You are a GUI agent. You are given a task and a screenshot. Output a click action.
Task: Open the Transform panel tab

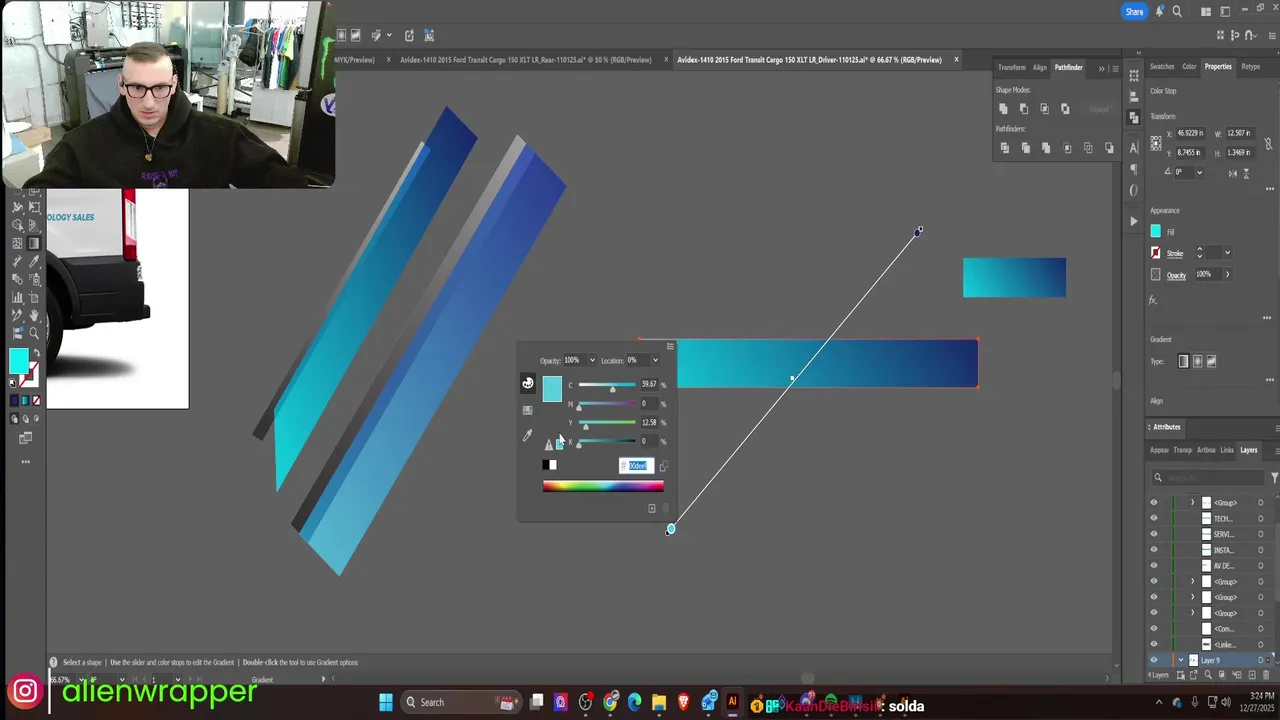1012,68
